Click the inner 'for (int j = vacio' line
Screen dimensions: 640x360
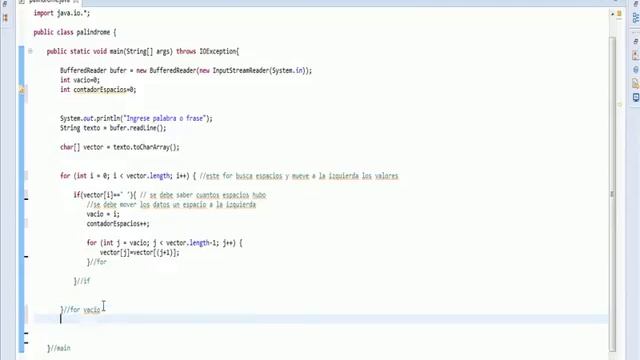click(x=164, y=243)
